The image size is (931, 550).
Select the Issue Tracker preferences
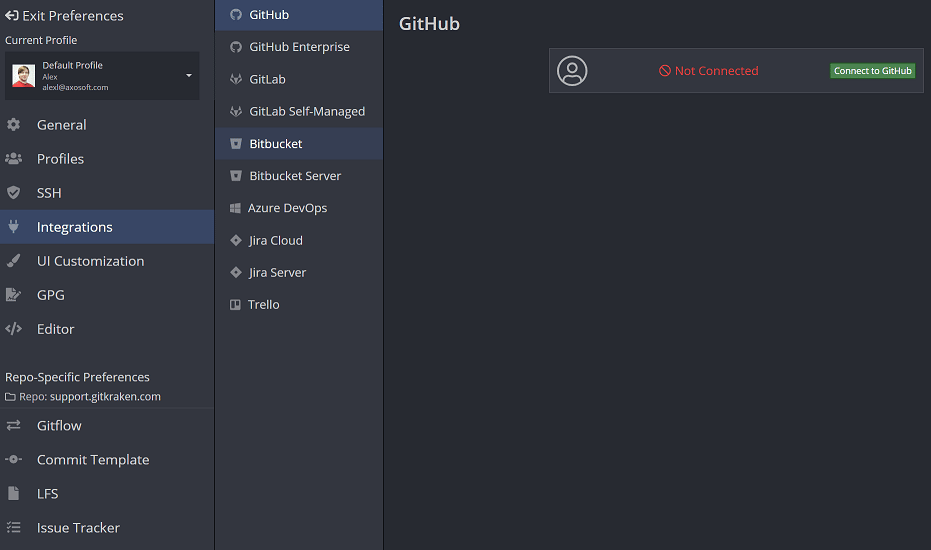(78, 528)
